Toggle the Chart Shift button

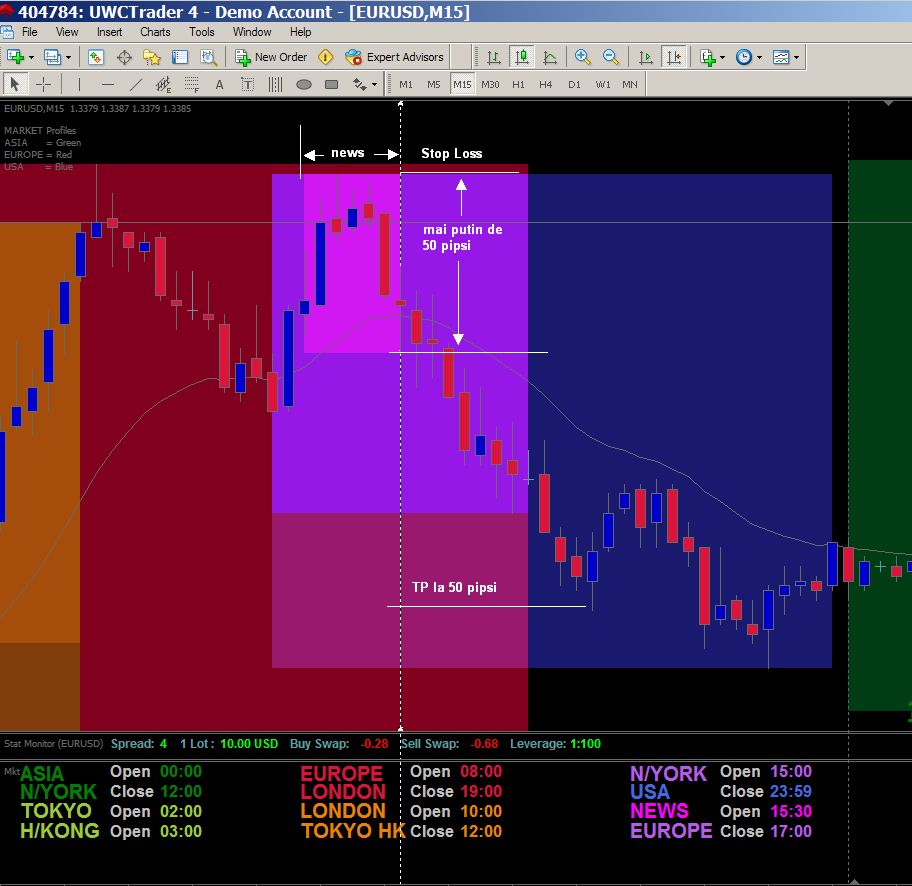675,57
